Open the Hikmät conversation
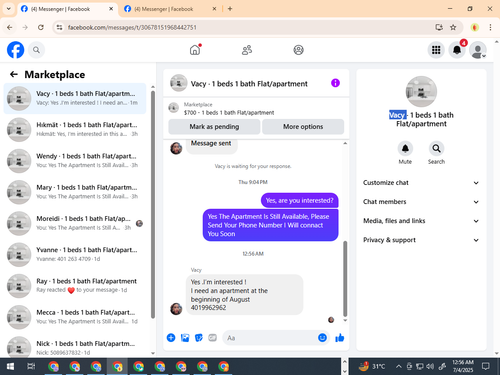 coord(75,129)
